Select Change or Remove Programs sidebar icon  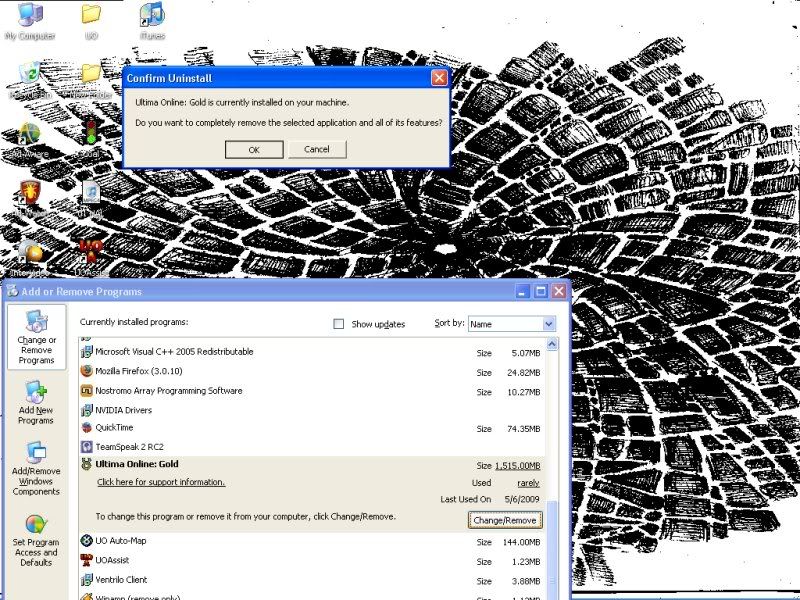pos(36,337)
